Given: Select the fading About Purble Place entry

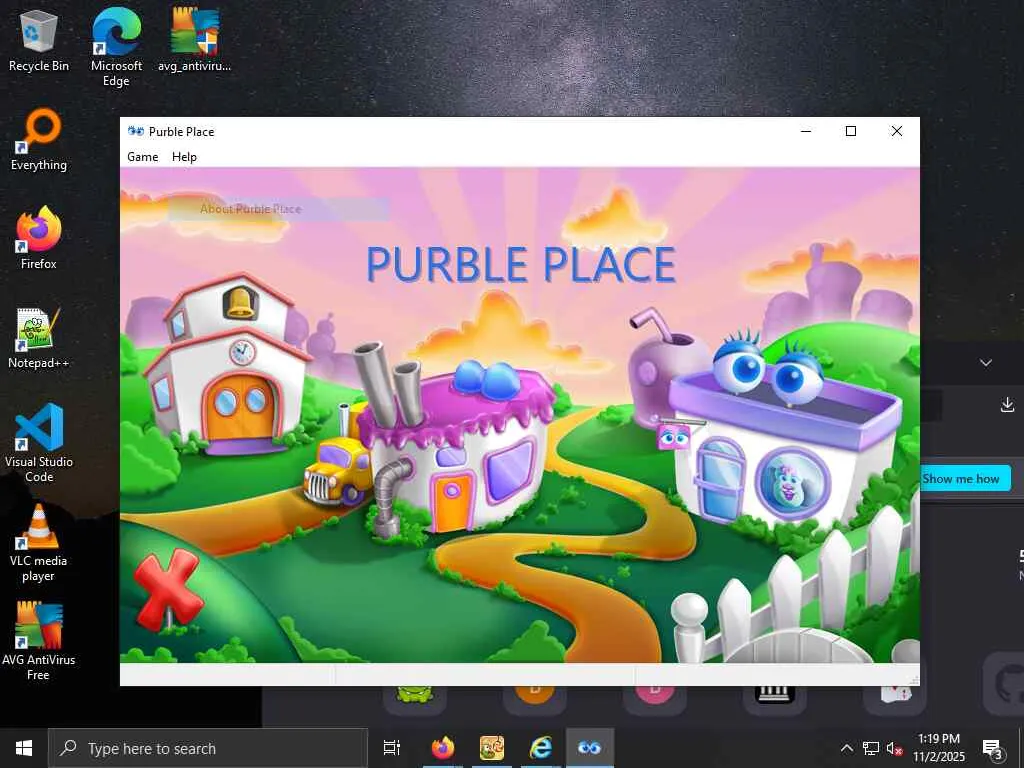Looking at the screenshot, I should pyautogui.click(x=279, y=209).
